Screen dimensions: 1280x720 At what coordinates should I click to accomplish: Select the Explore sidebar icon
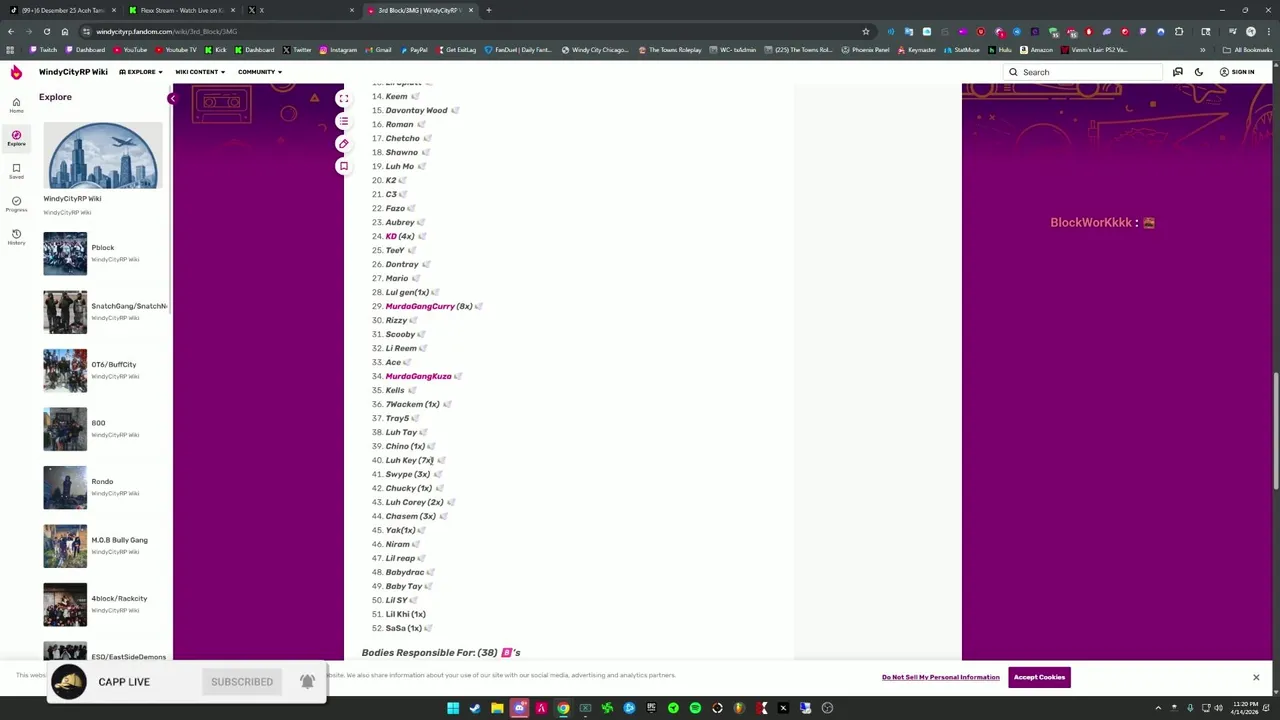click(x=16, y=138)
